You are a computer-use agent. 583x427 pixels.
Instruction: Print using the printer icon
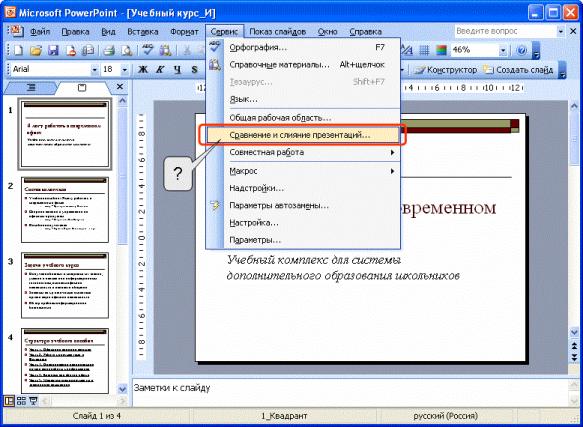(109, 50)
